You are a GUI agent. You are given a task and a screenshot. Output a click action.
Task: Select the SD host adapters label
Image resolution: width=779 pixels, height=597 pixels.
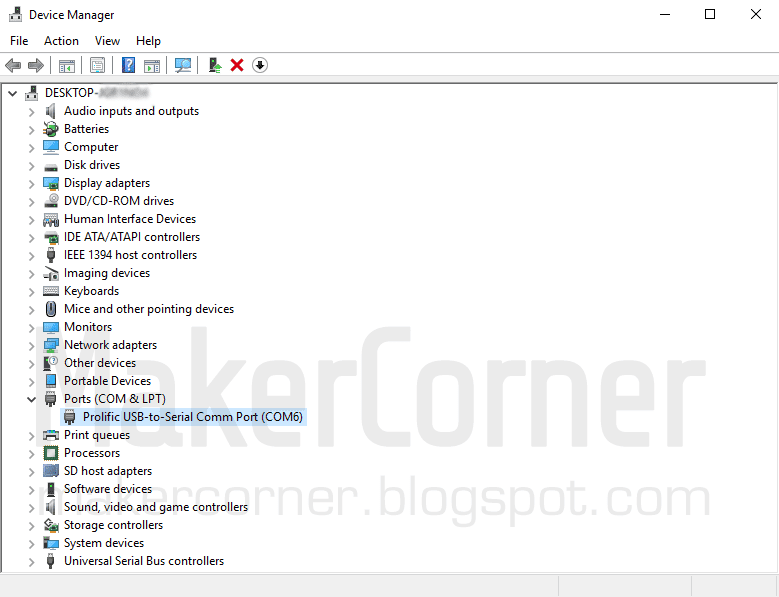pyautogui.click(x=108, y=471)
